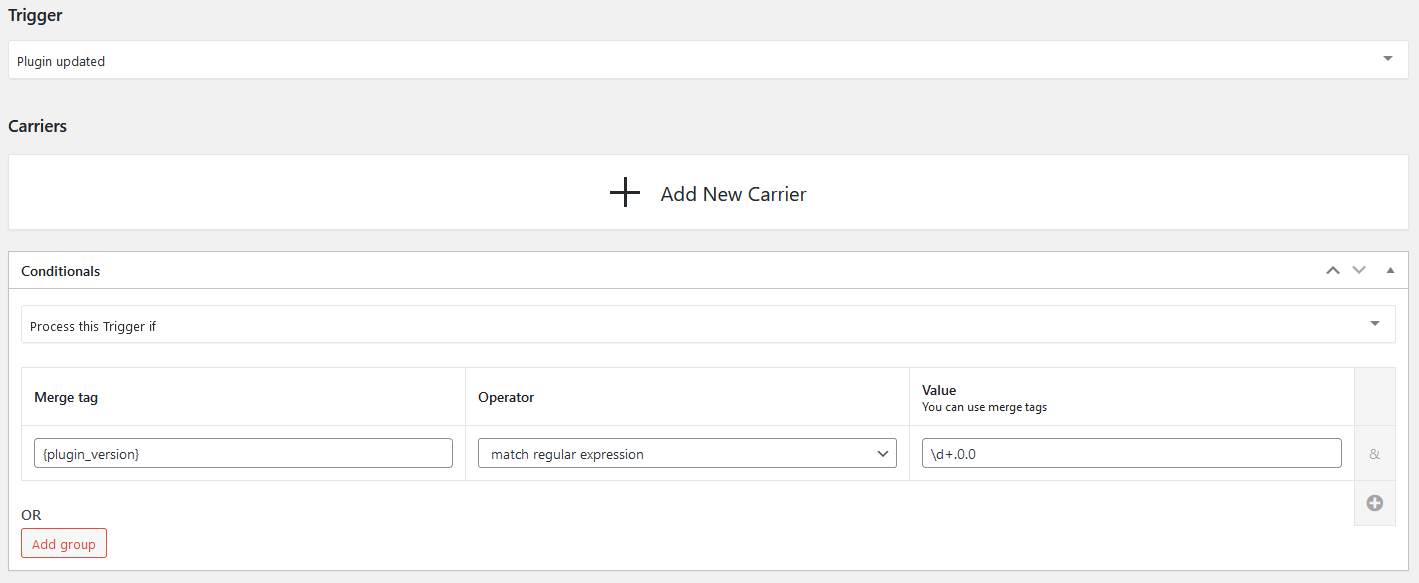Add a new condition with circled plus icon
Image resolution: width=1419 pixels, height=583 pixels.
point(1375,503)
